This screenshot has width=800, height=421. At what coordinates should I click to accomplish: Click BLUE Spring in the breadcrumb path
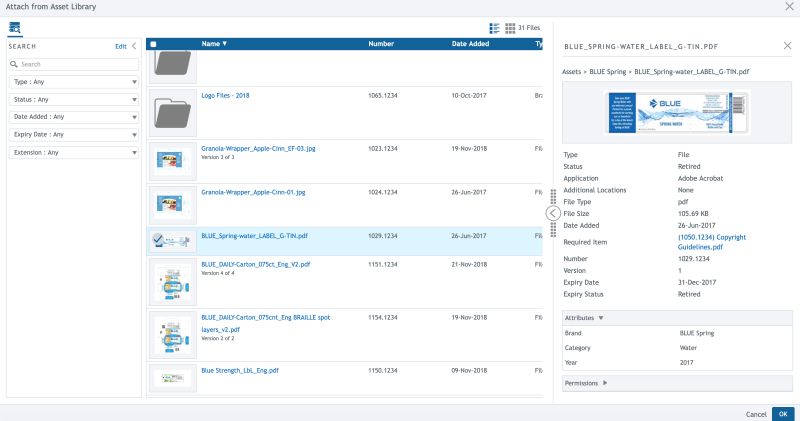click(x=608, y=72)
